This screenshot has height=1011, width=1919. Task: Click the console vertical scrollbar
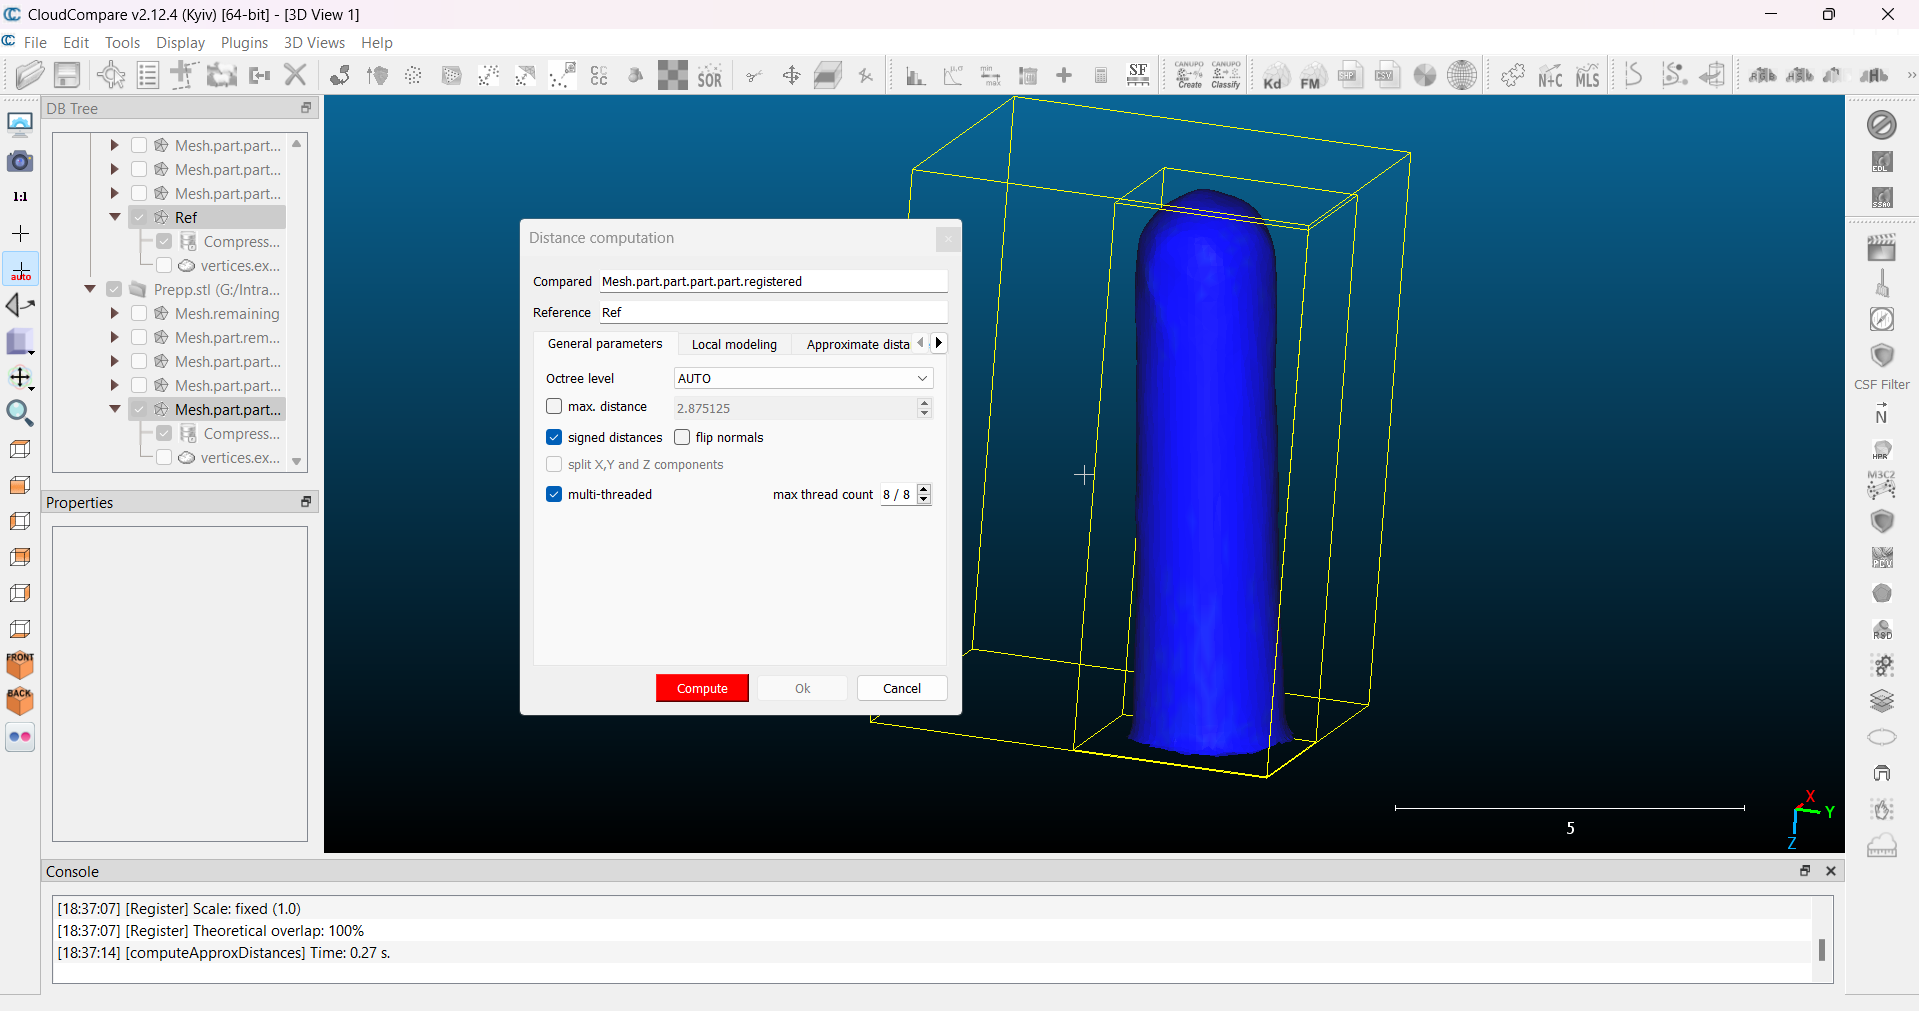tap(1821, 949)
